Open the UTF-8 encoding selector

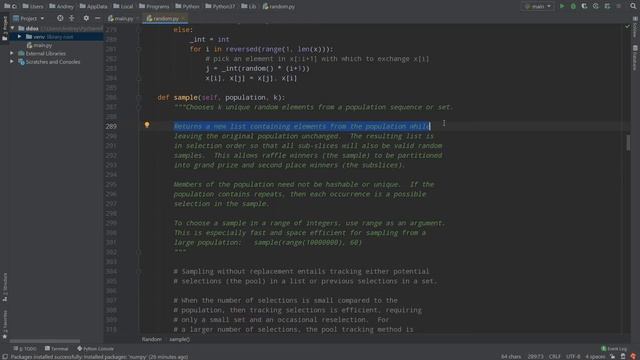point(573,357)
